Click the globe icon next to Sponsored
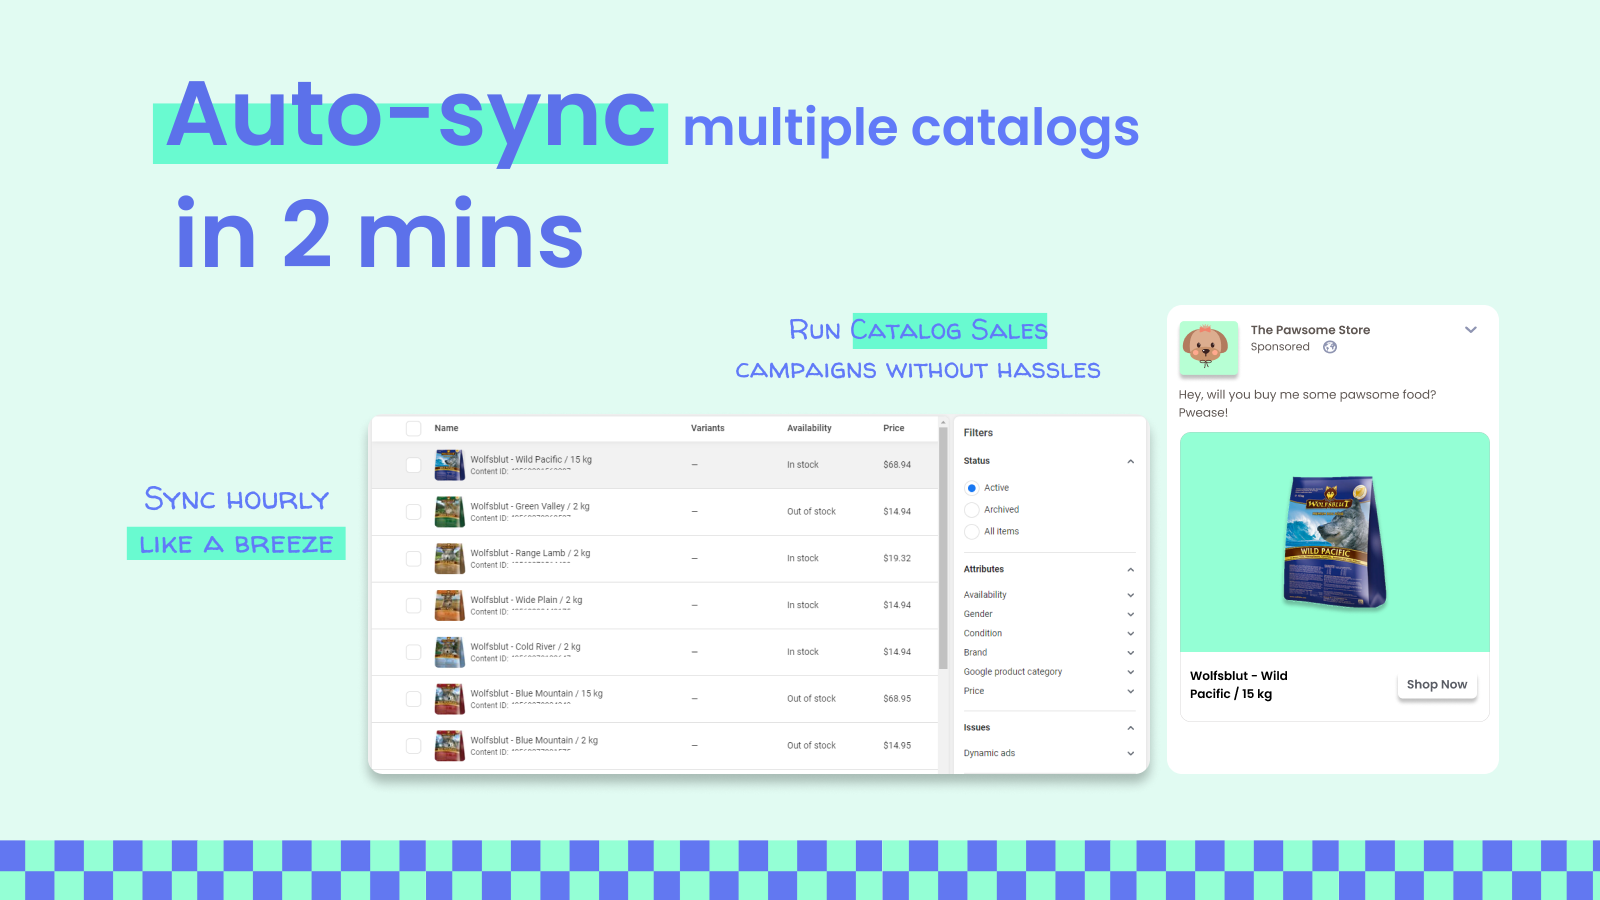1600x900 pixels. coord(1329,347)
